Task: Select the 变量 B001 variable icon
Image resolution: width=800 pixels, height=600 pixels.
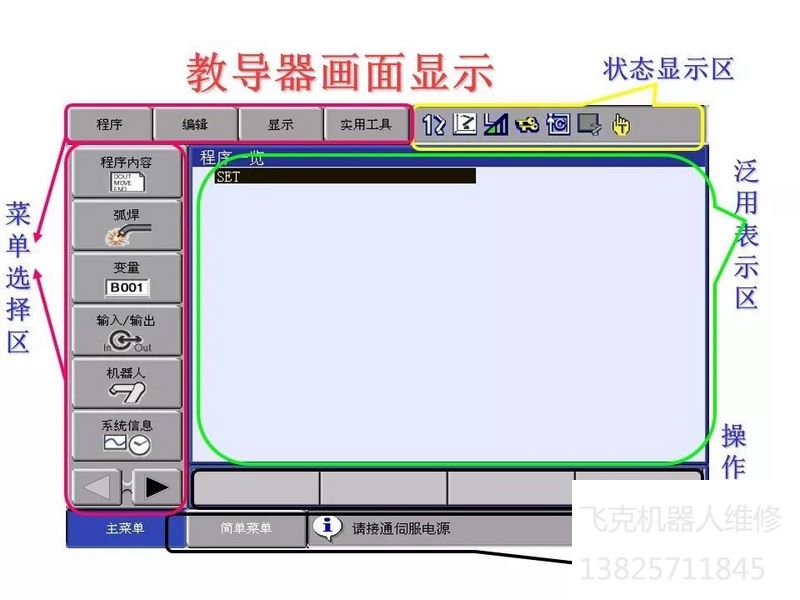Action: [125, 278]
